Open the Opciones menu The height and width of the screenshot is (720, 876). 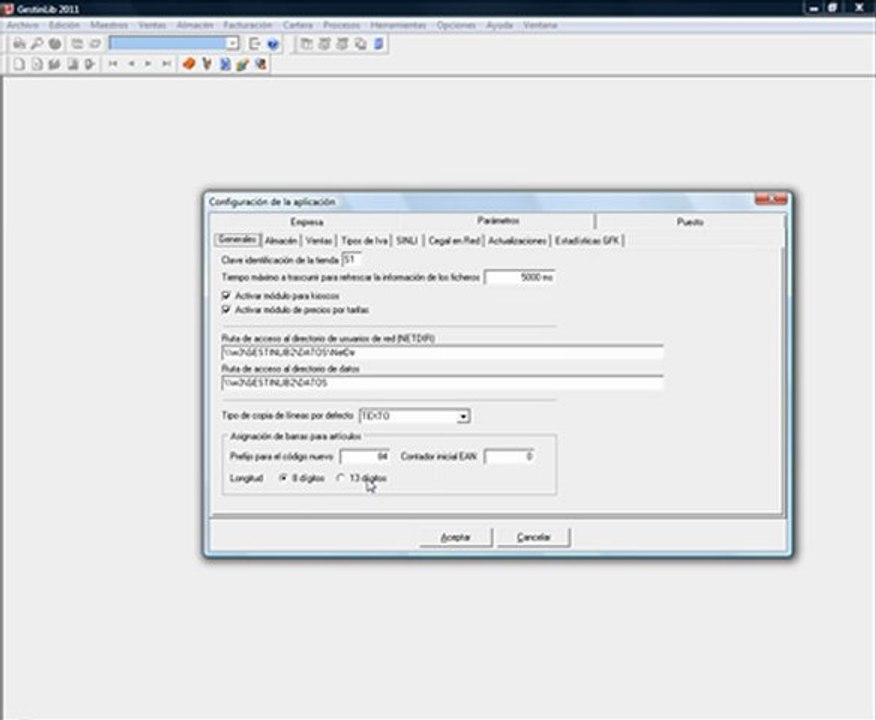point(456,25)
